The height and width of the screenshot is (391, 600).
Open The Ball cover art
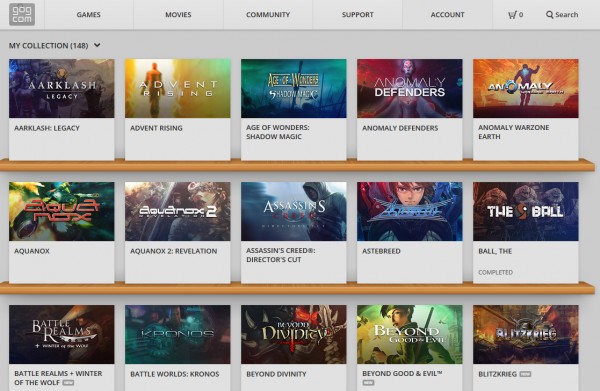pyautogui.click(x=526, y=211)
